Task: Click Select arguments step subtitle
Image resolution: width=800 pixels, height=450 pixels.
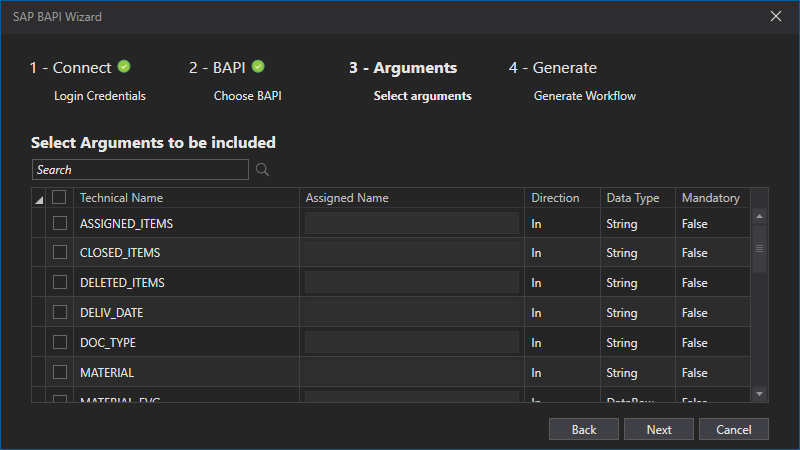Action: pyautogui.click(x=422, y=96)
